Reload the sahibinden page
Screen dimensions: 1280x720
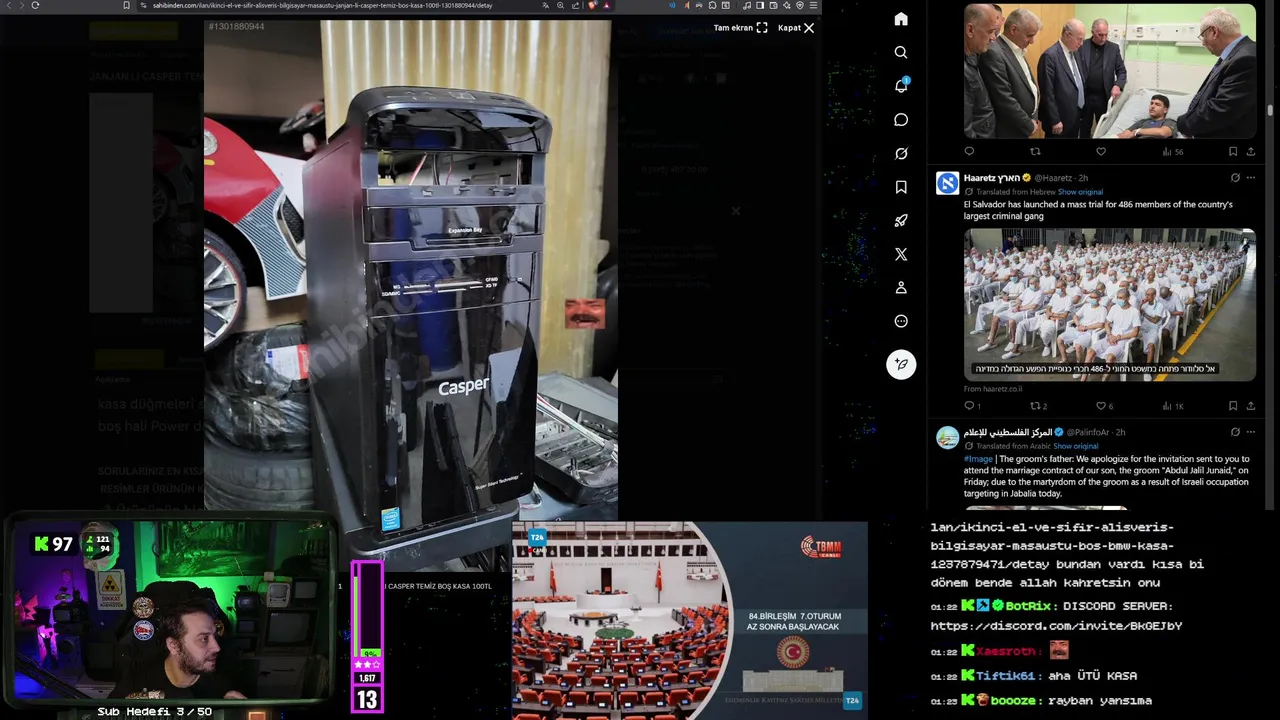point(35,5)
